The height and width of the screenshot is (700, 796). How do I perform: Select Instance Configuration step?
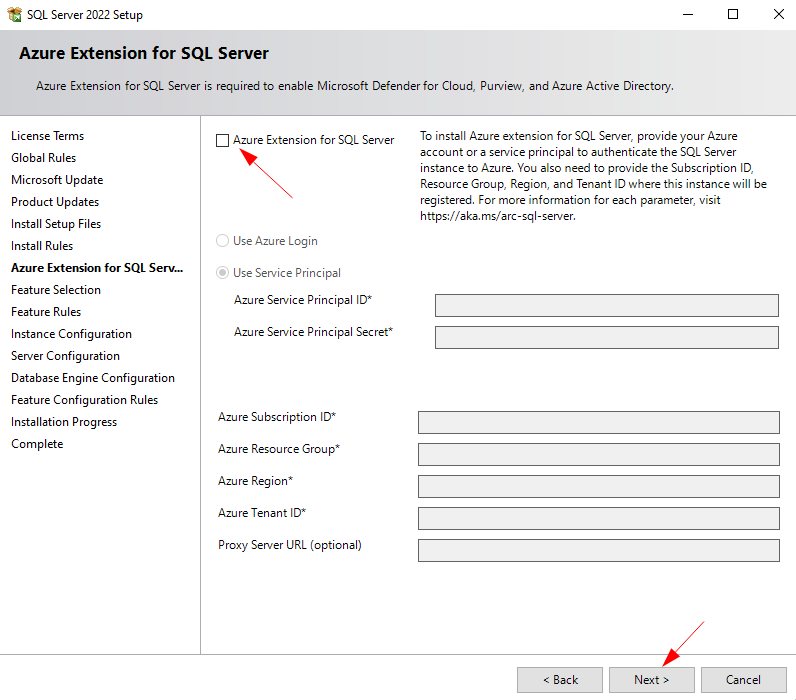coord(72,334)
